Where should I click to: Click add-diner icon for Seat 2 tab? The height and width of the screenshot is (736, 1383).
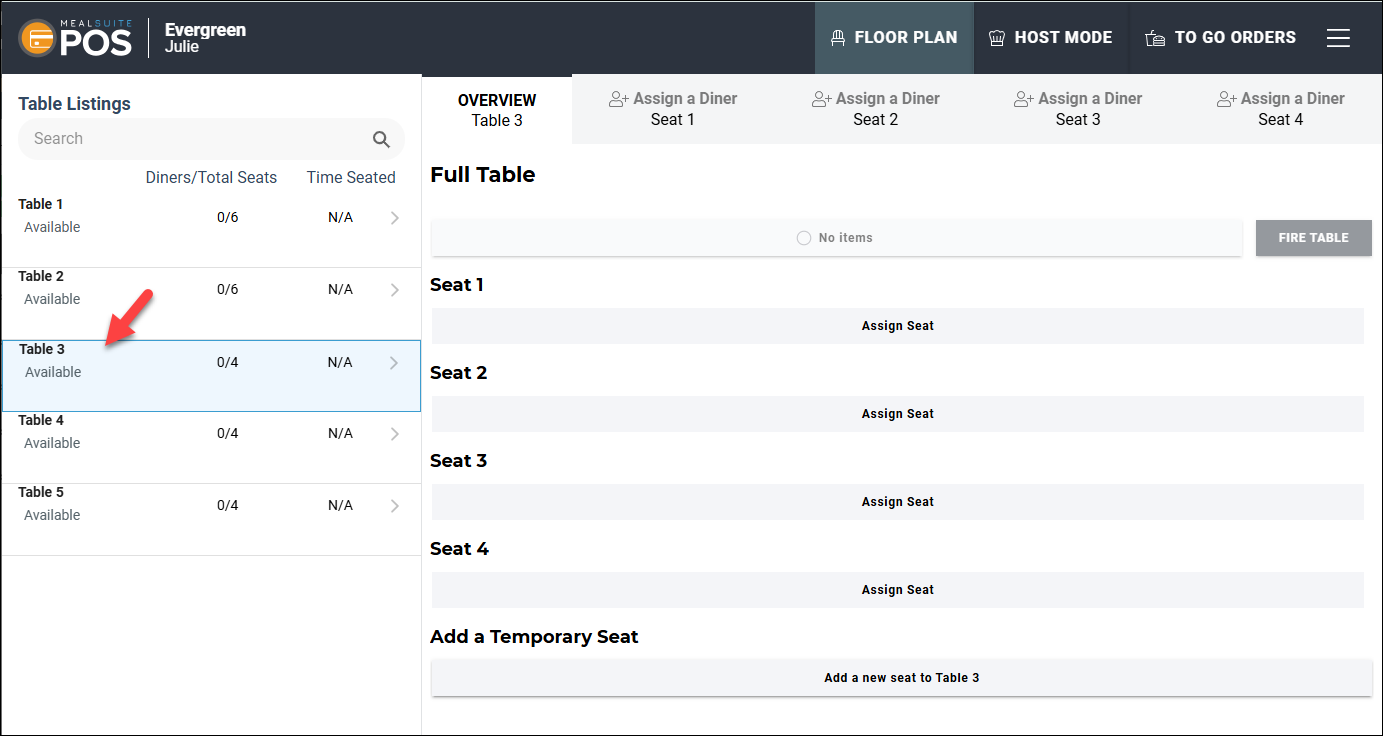point(821,99)
